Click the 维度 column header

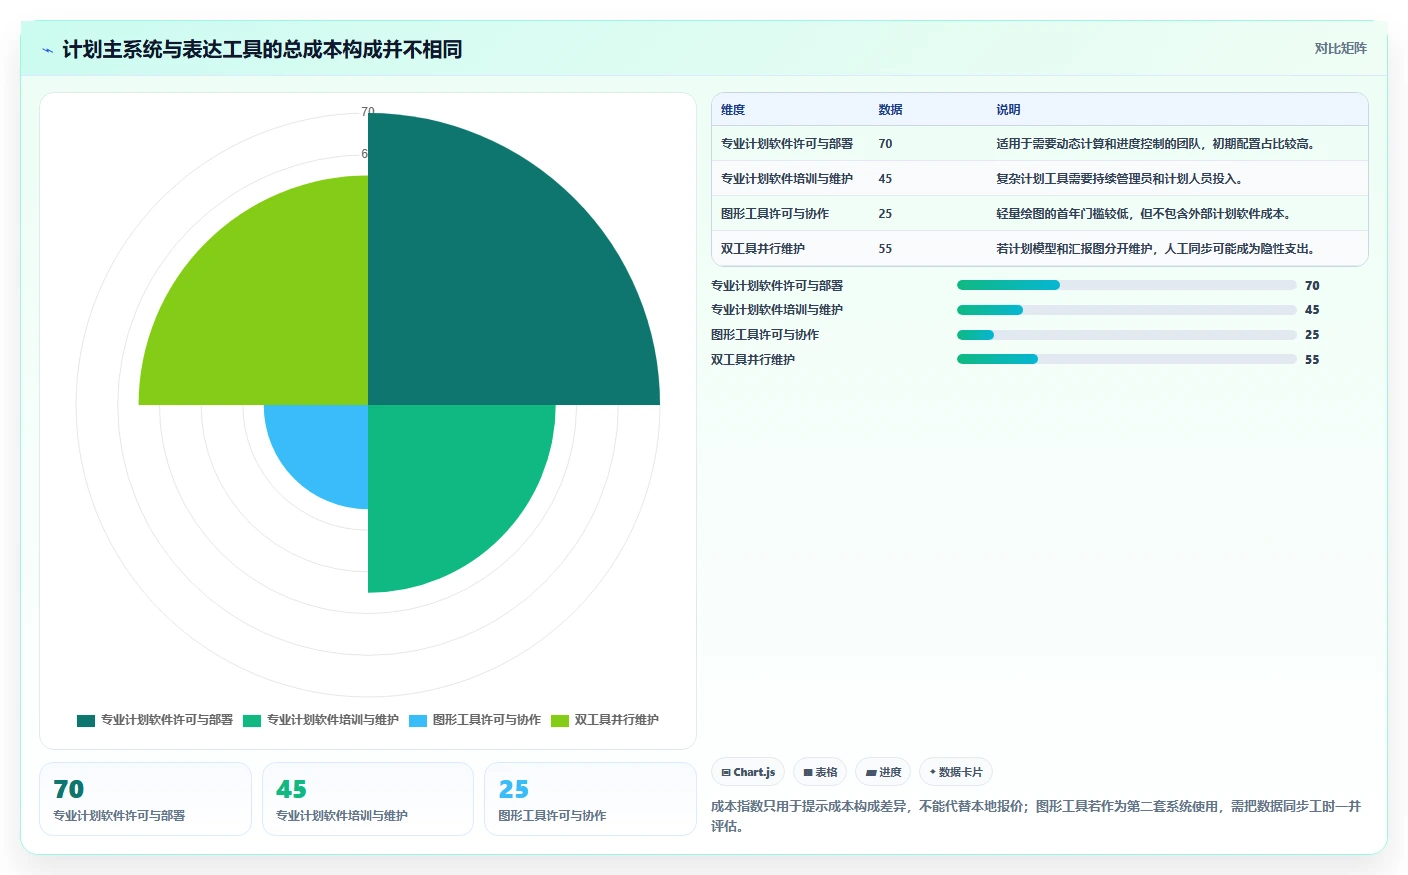[x=733, y=110]
